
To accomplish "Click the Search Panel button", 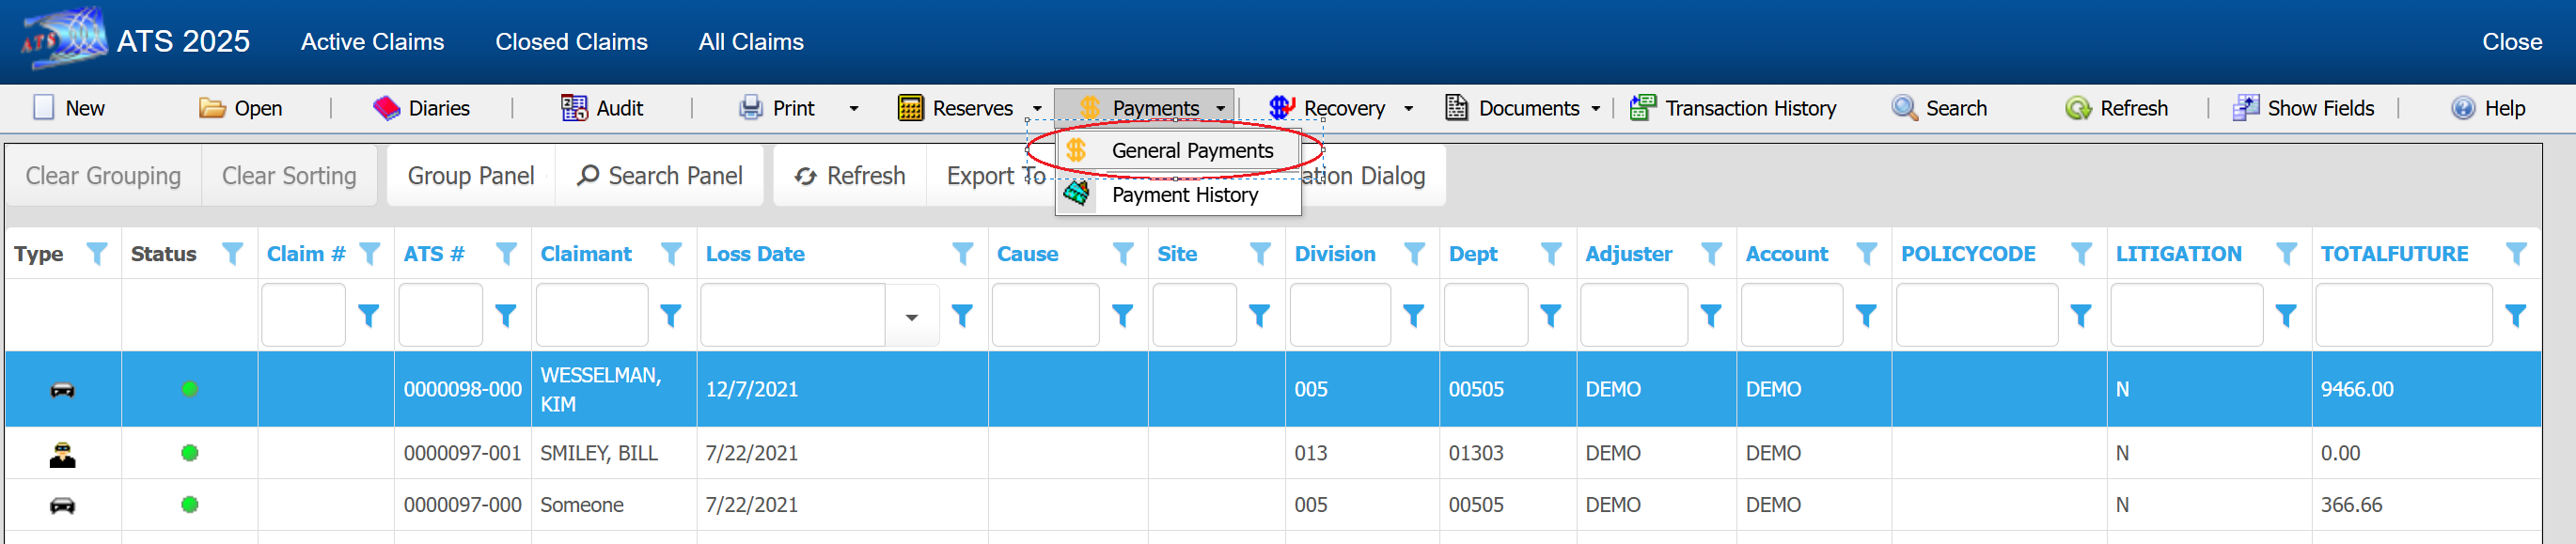I will tap(660, 176).
